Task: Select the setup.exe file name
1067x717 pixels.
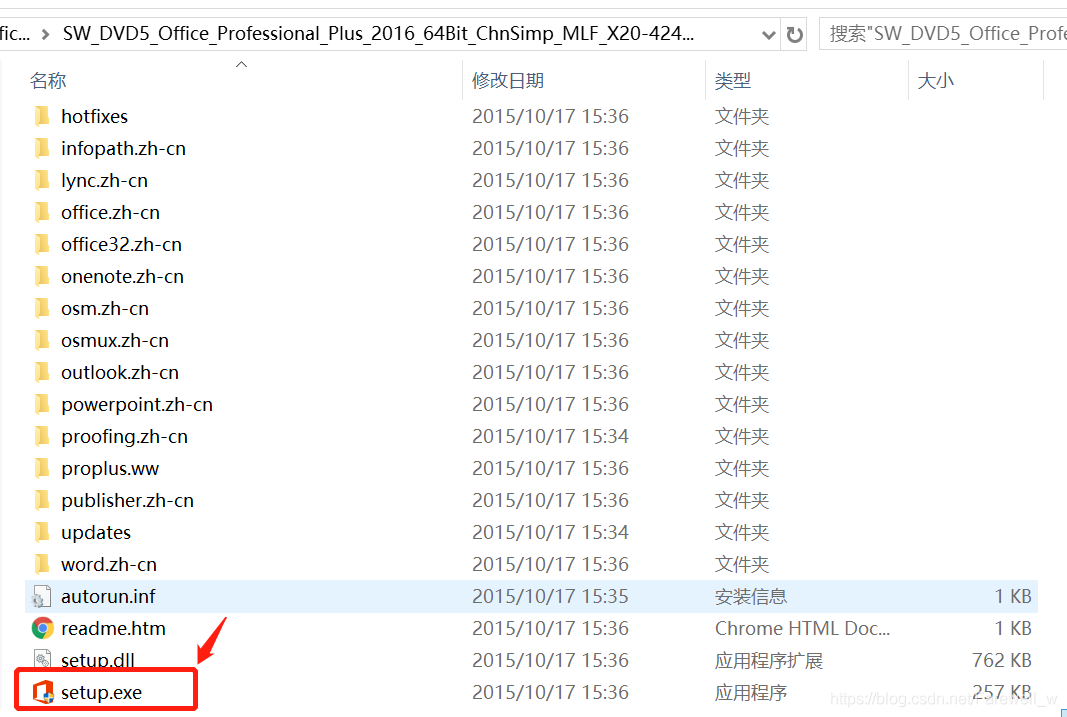Action: [x=101, y=693]
